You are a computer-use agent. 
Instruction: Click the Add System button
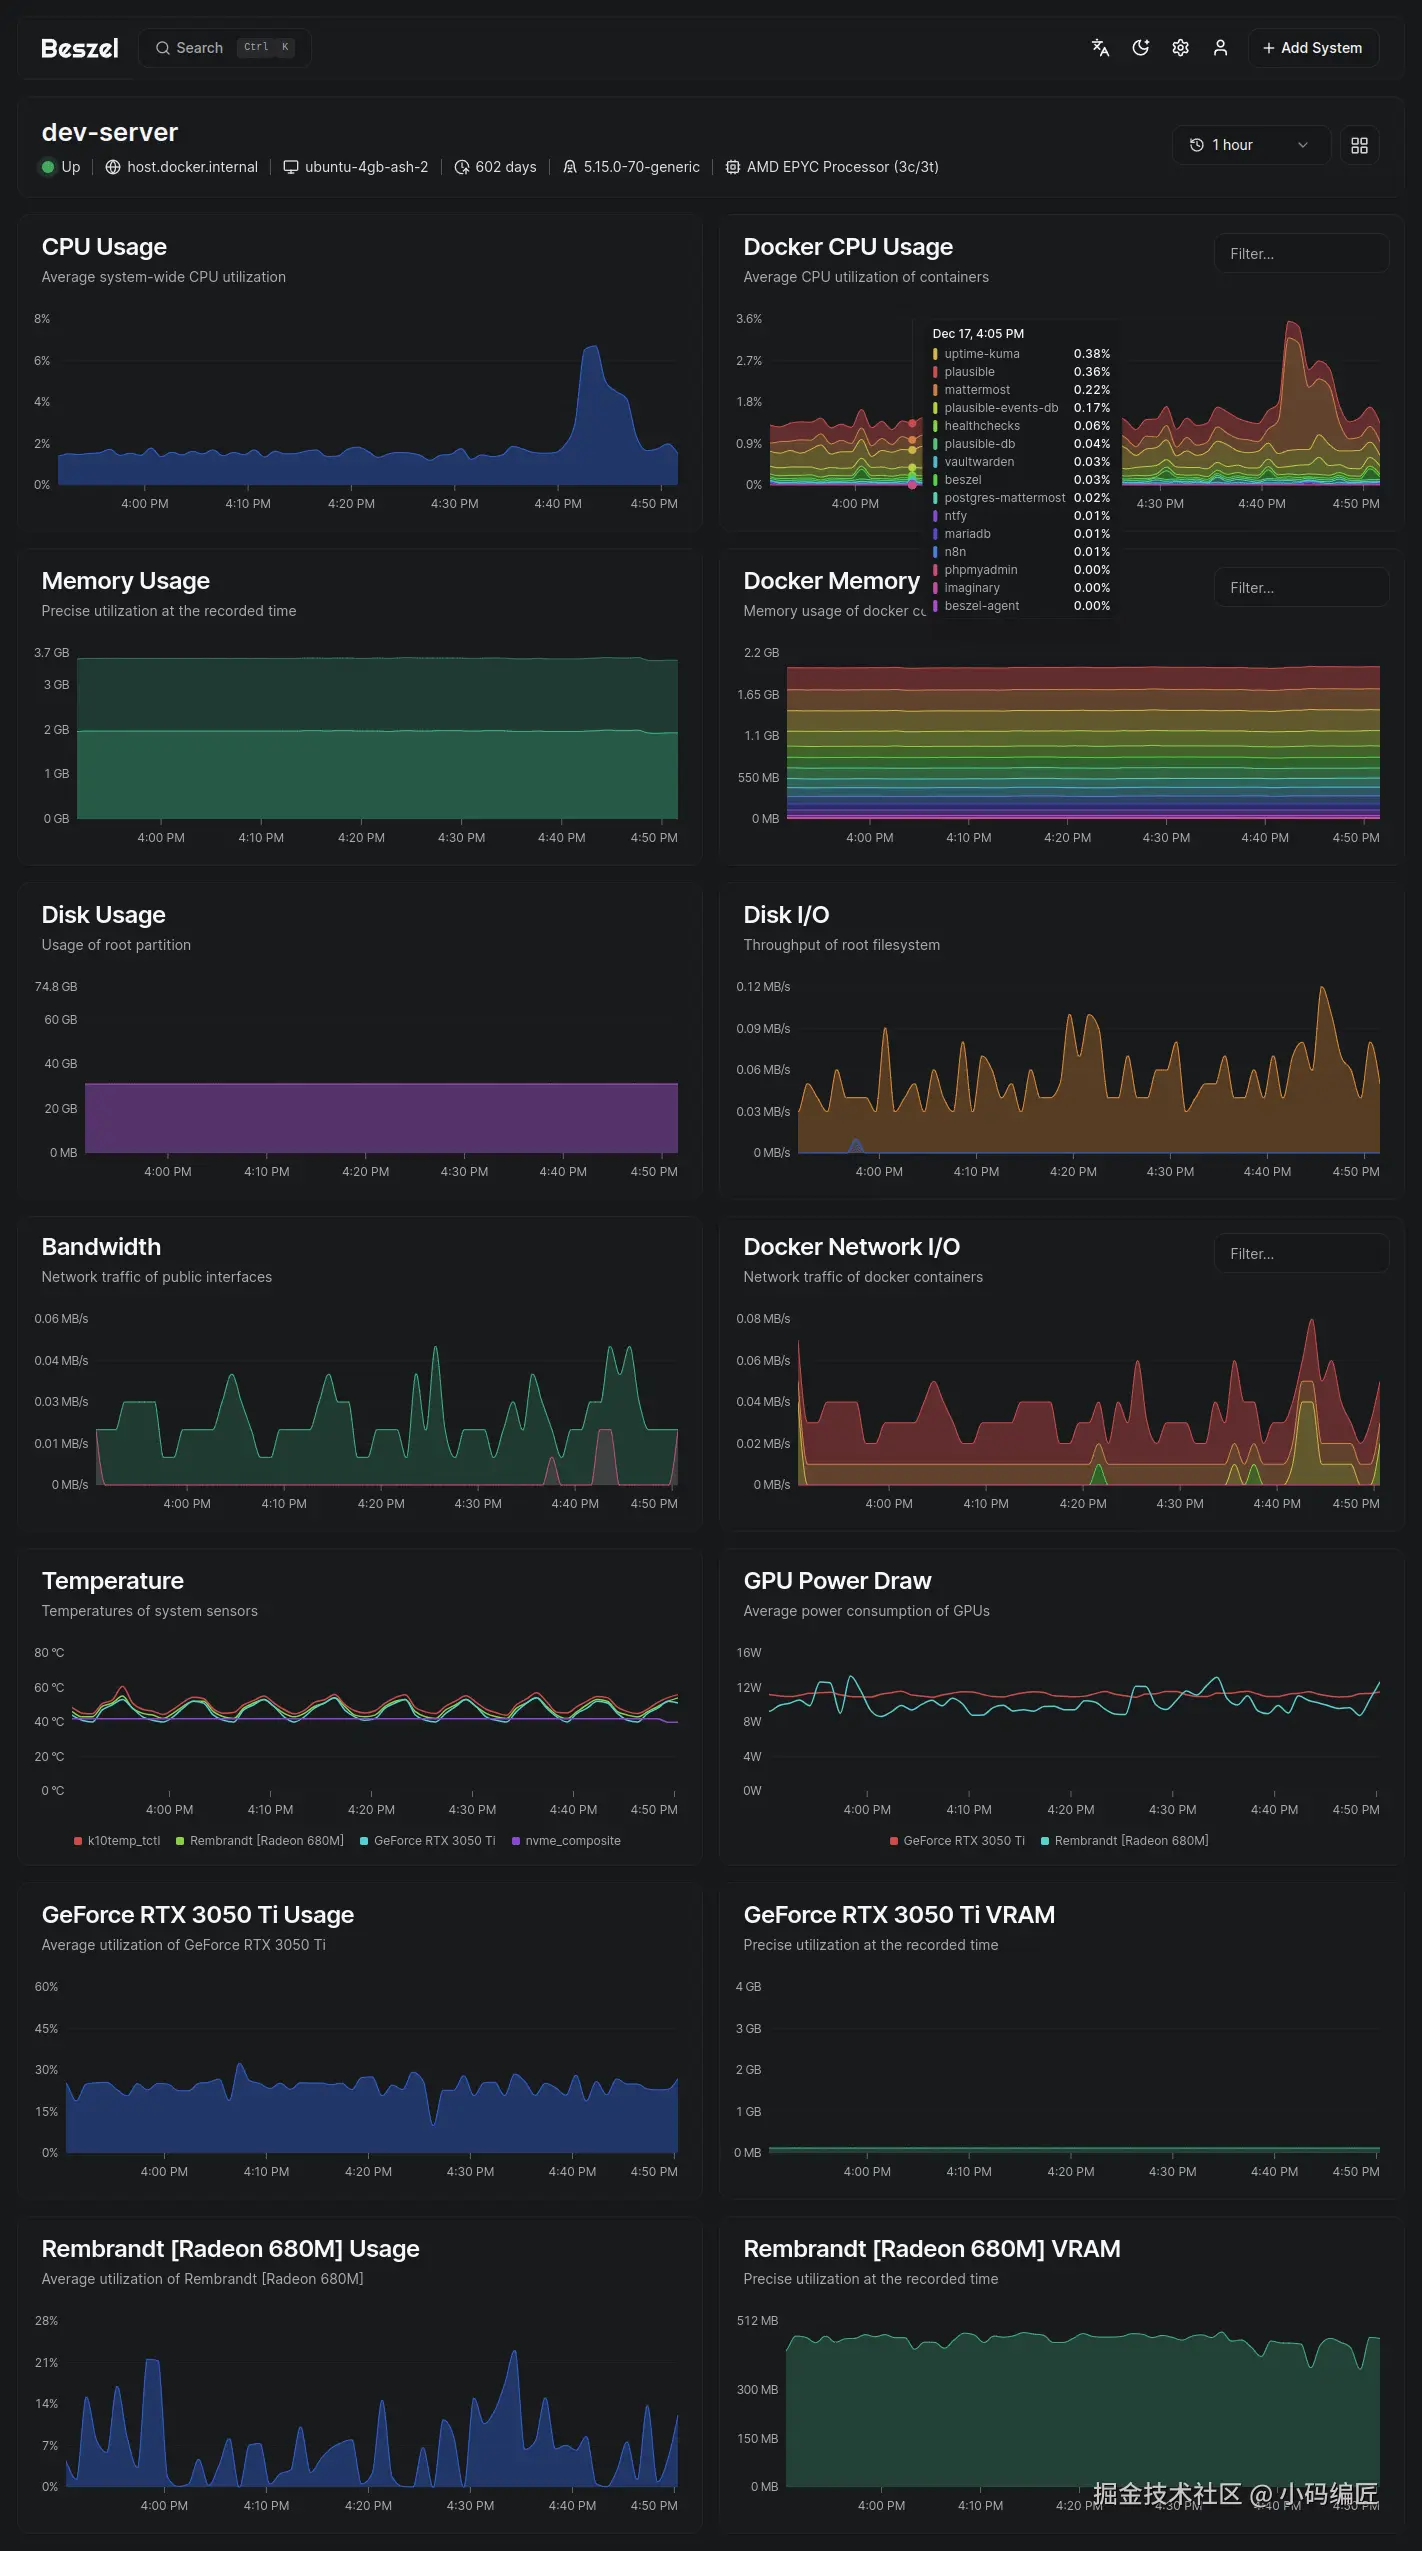(x=1313, y=48)
